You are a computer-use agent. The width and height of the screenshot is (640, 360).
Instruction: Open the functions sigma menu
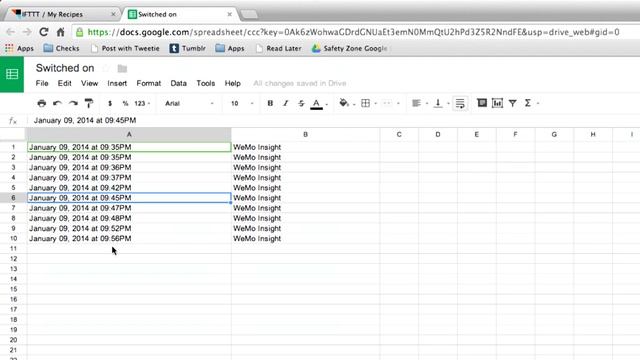point(531,103)
